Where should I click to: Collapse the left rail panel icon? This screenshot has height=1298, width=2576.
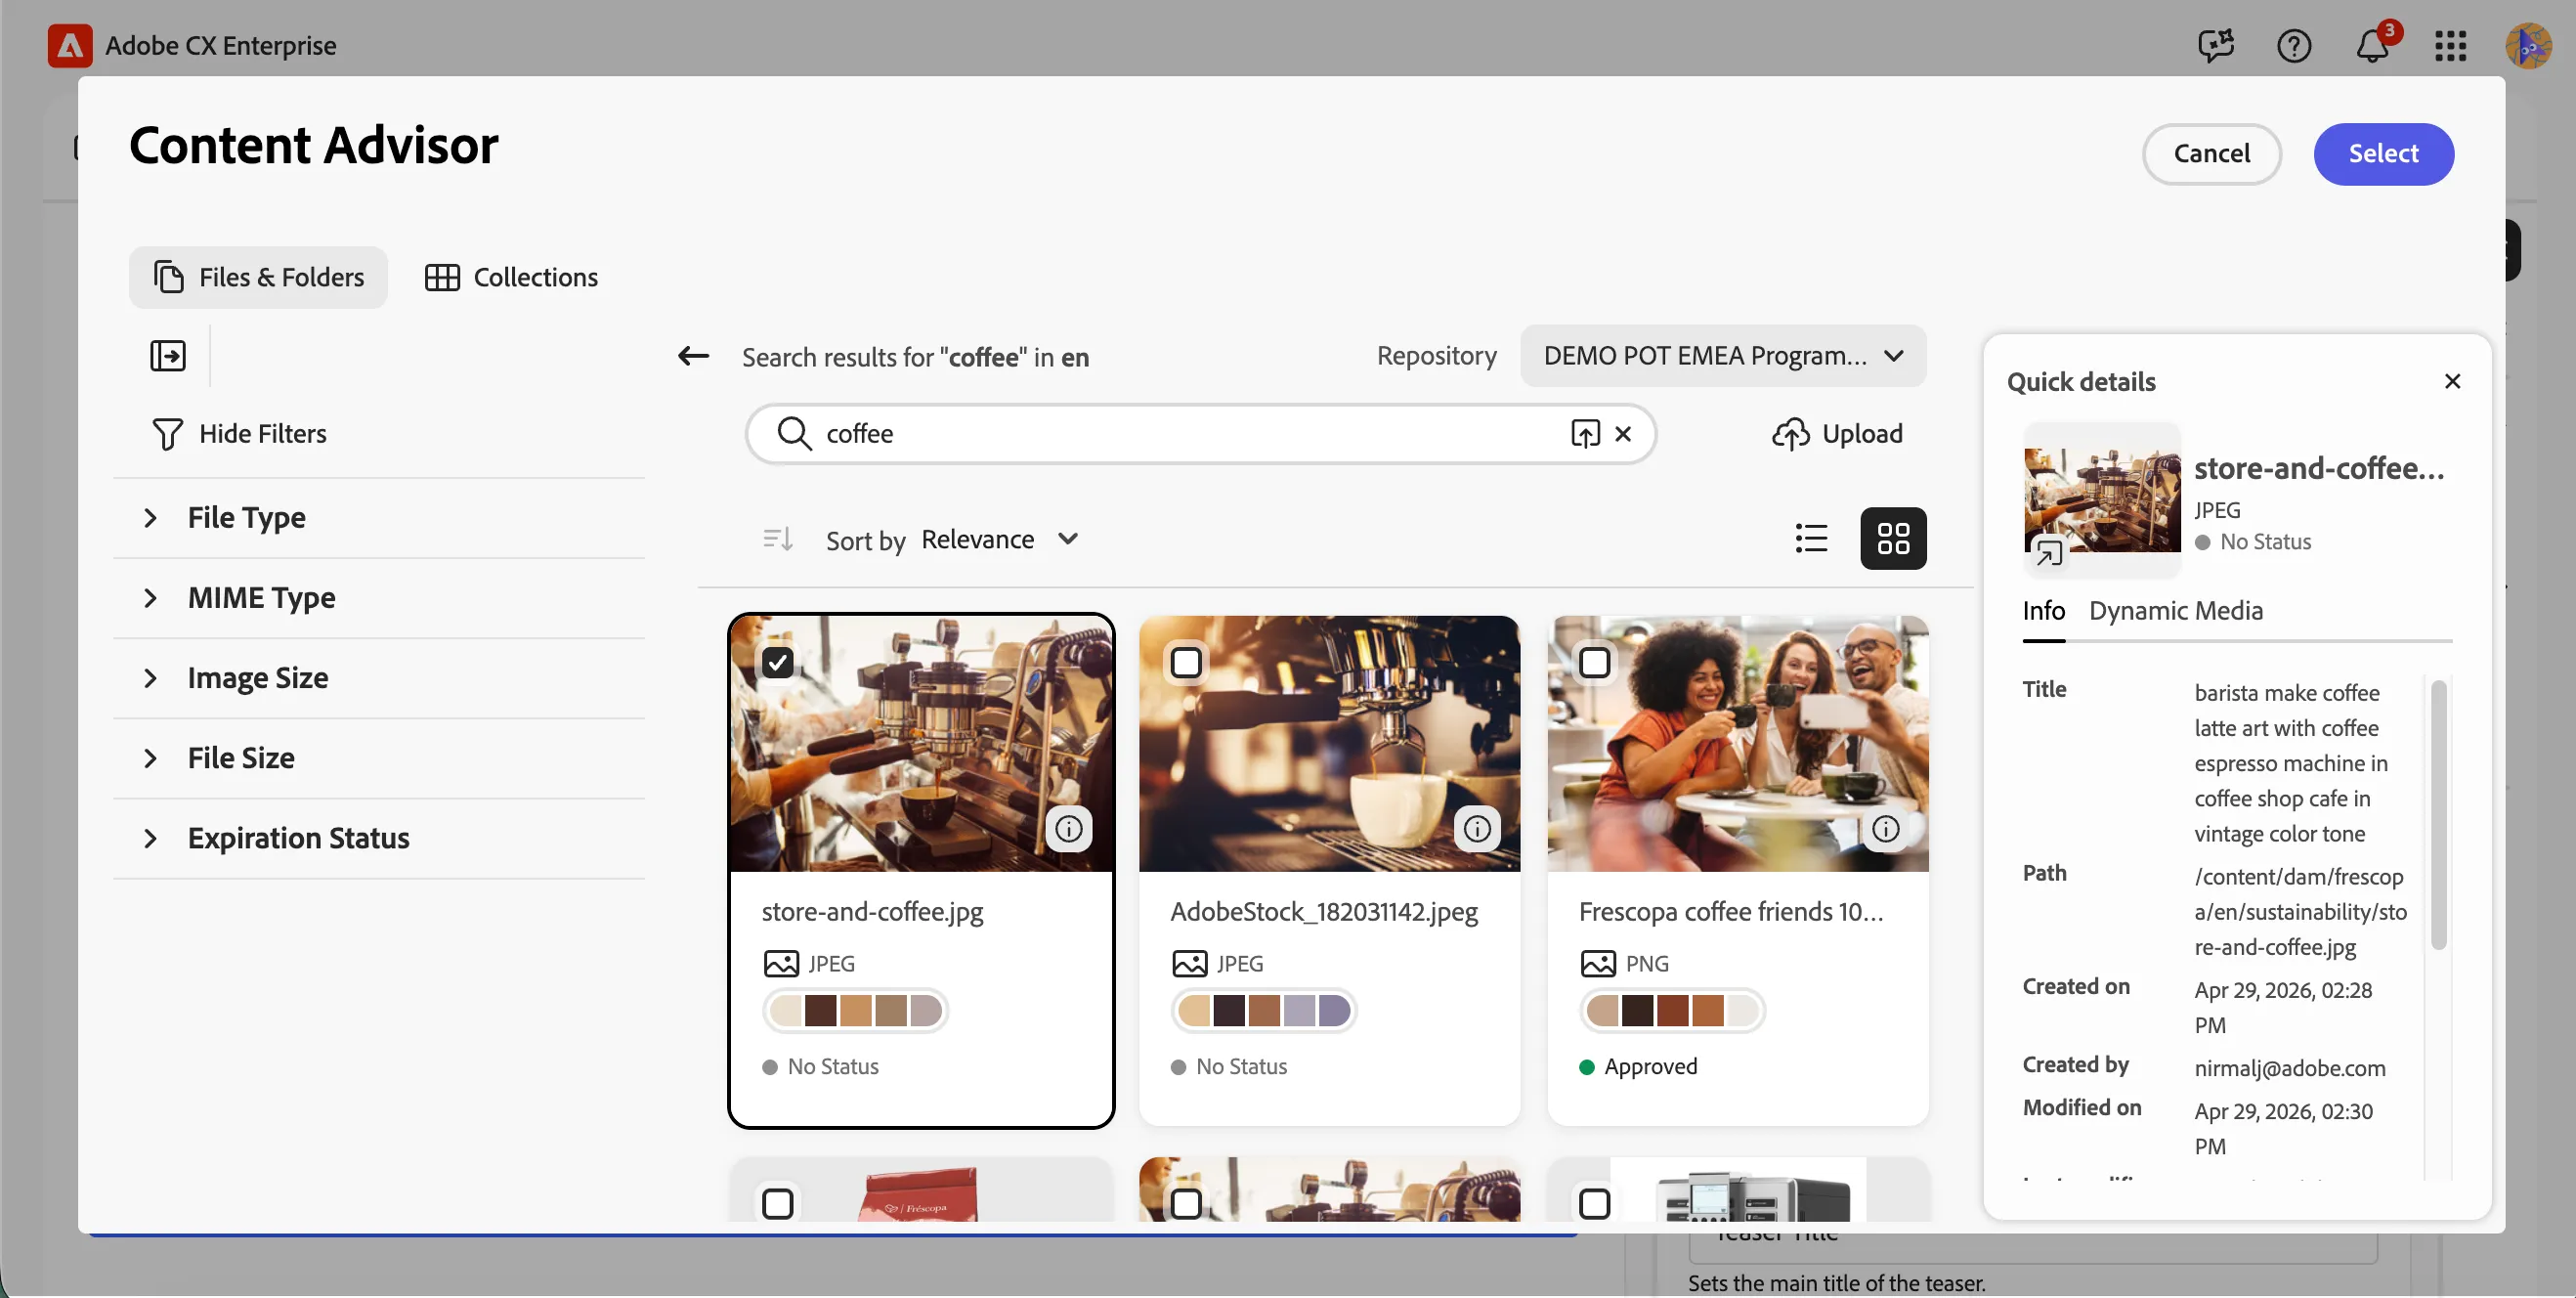click(168, 355)
